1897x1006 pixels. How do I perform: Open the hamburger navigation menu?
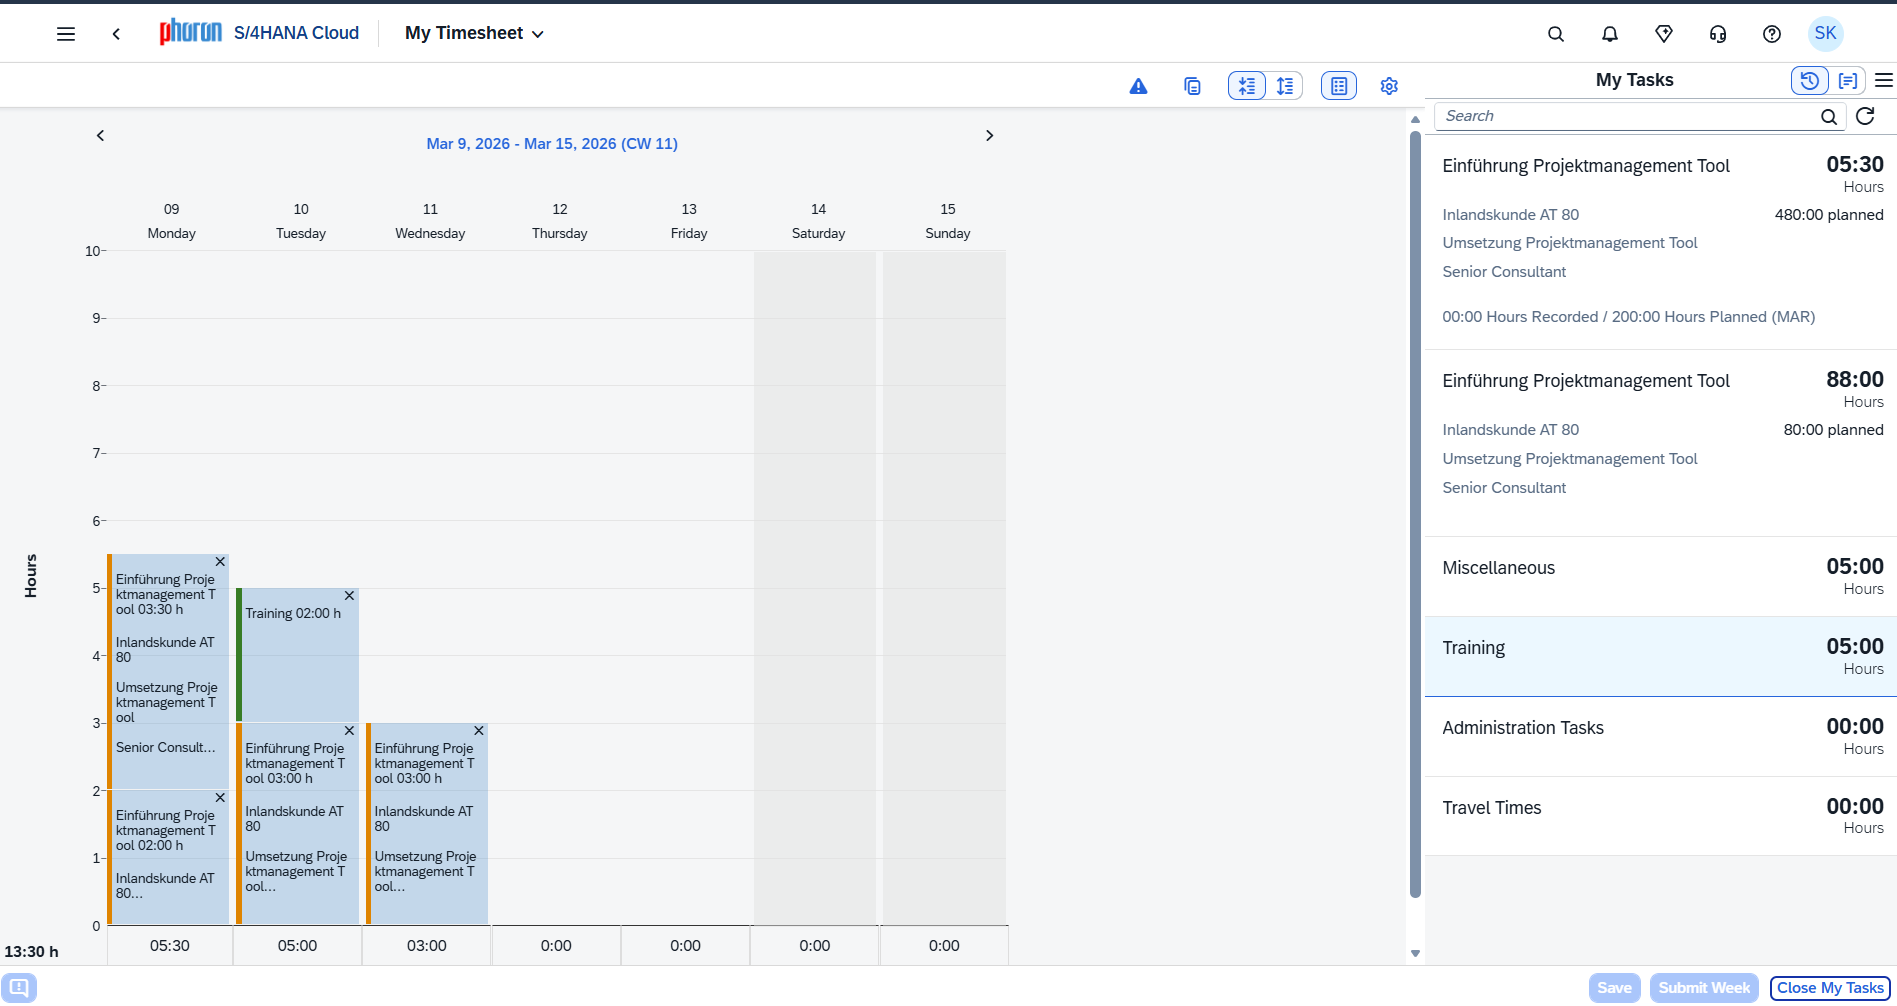66,34
